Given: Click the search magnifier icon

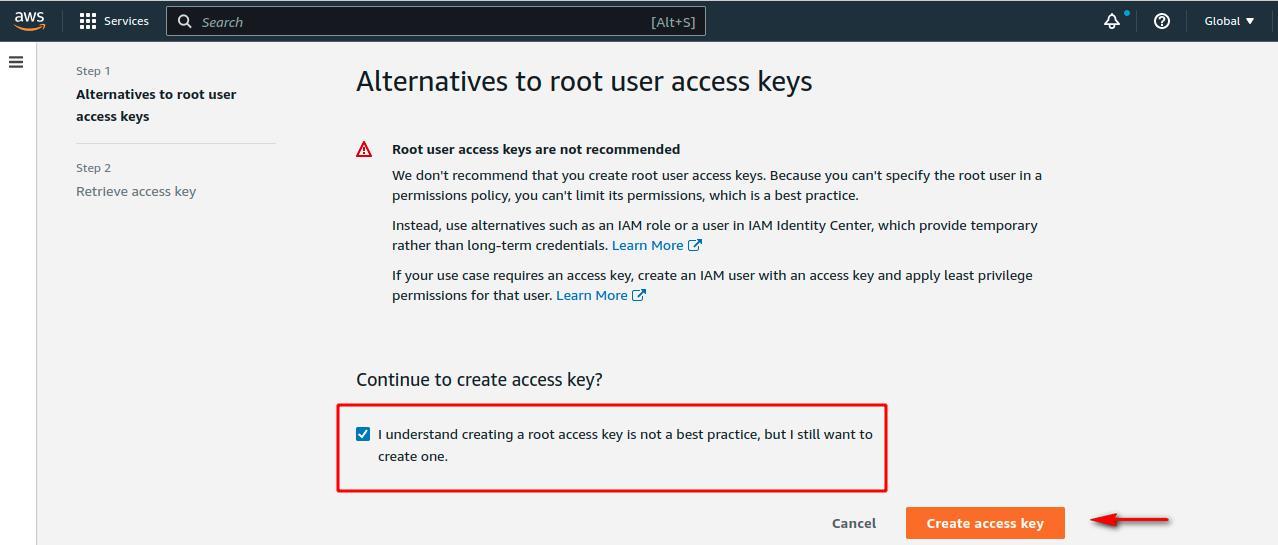Looking at the screenshot, I should 185,21.
